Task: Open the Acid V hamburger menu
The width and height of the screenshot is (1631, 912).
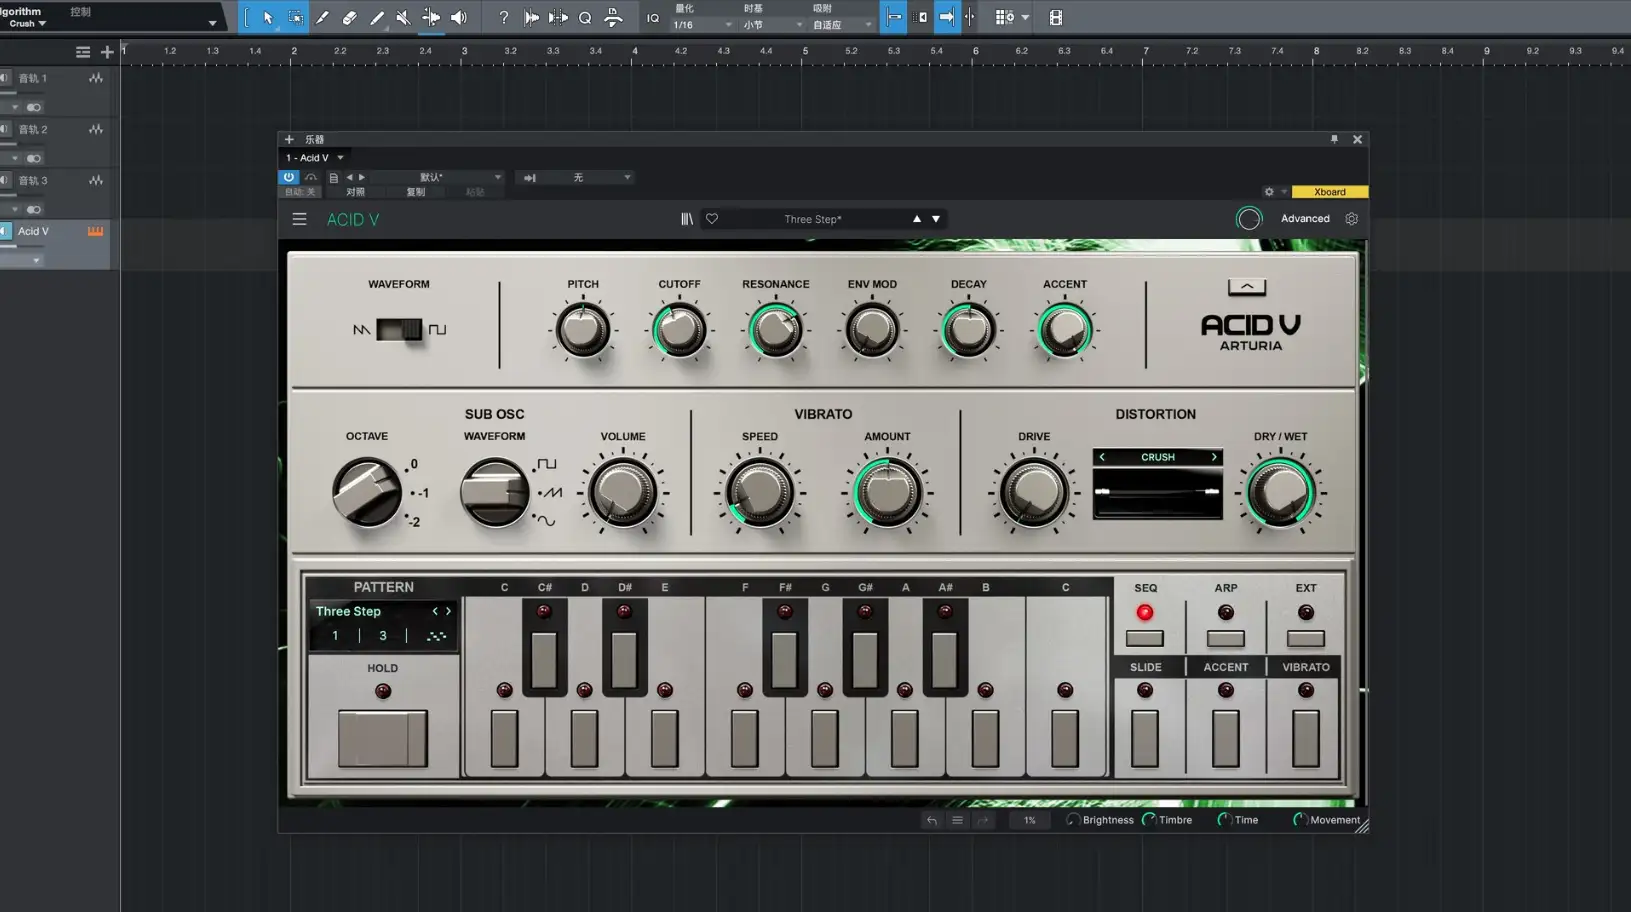Action: pos(299,219)
